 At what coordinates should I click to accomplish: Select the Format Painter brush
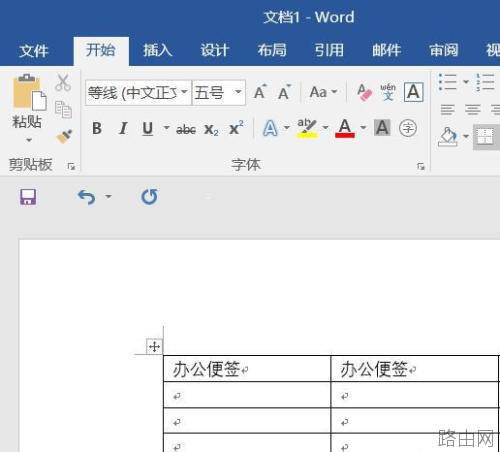click(64, 136)
